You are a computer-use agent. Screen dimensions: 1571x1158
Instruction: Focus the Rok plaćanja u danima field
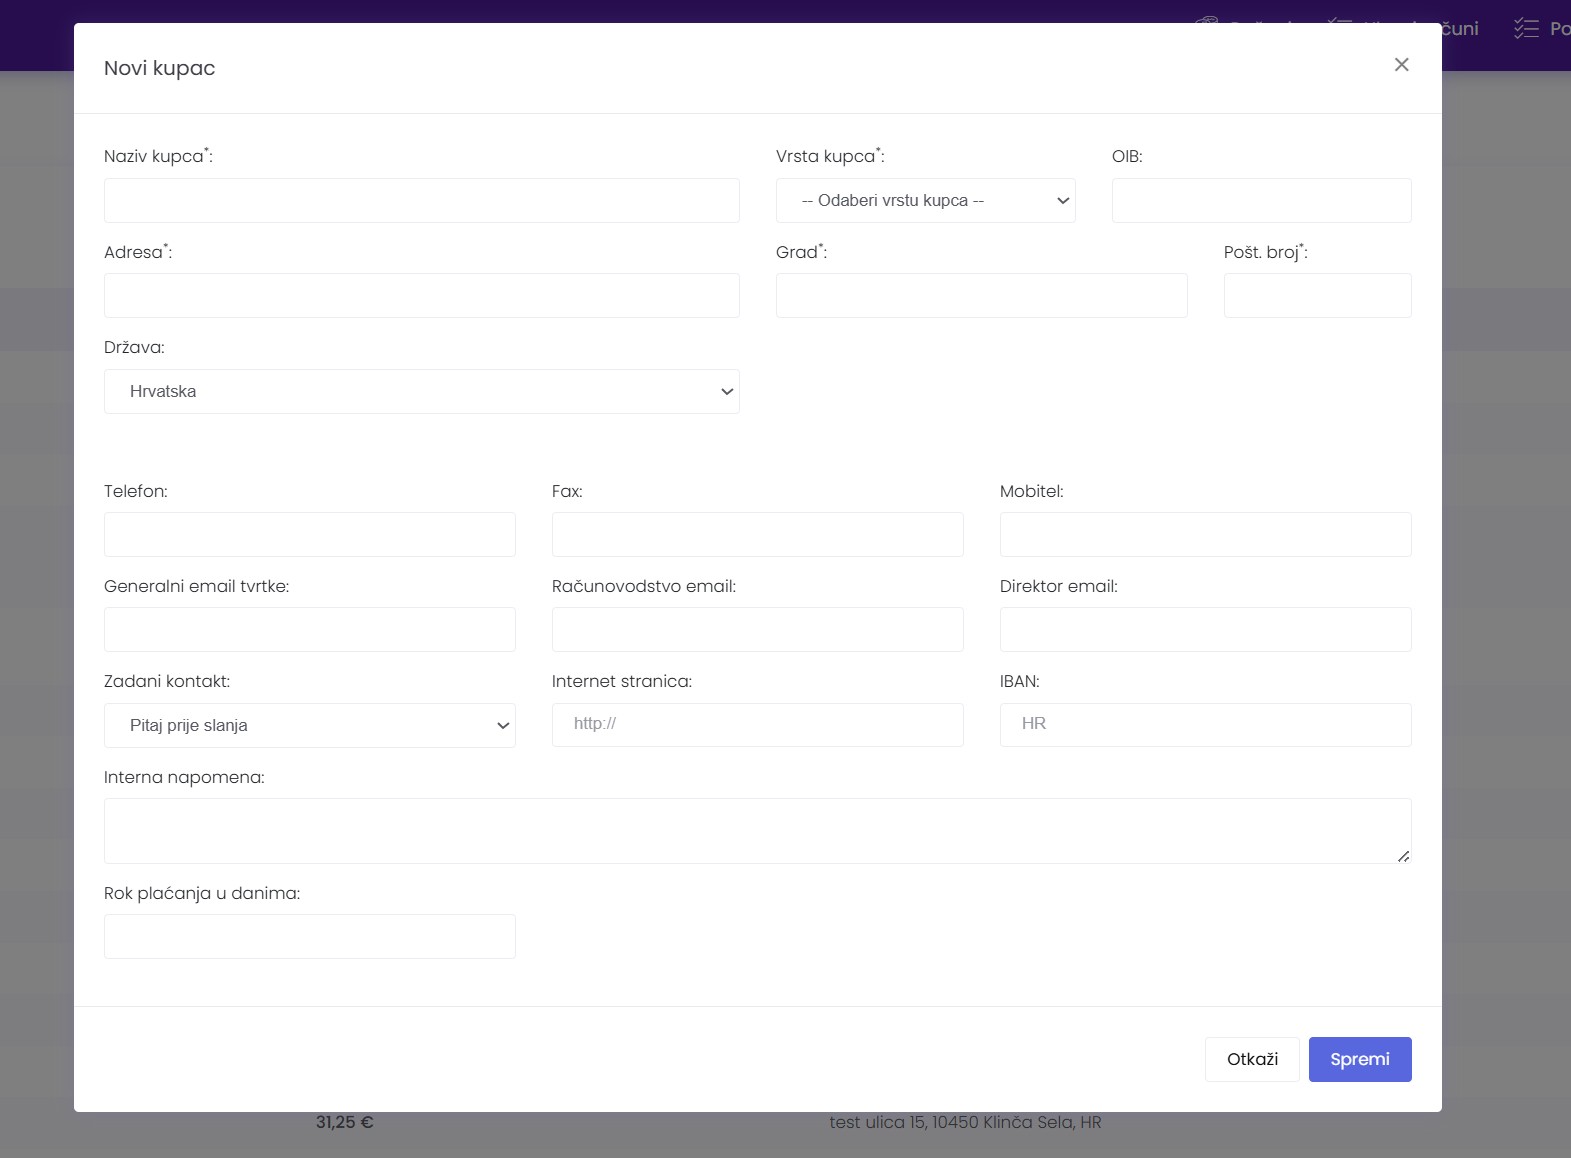310,937
